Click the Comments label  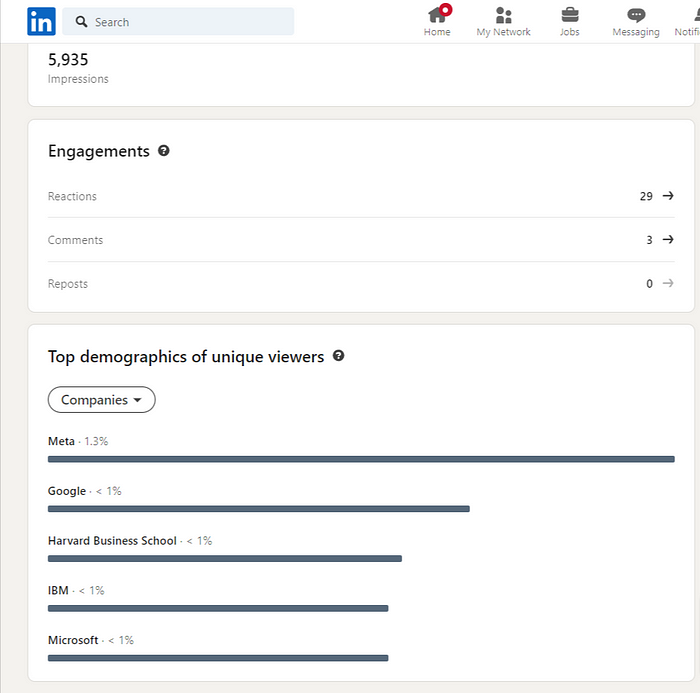75,240
